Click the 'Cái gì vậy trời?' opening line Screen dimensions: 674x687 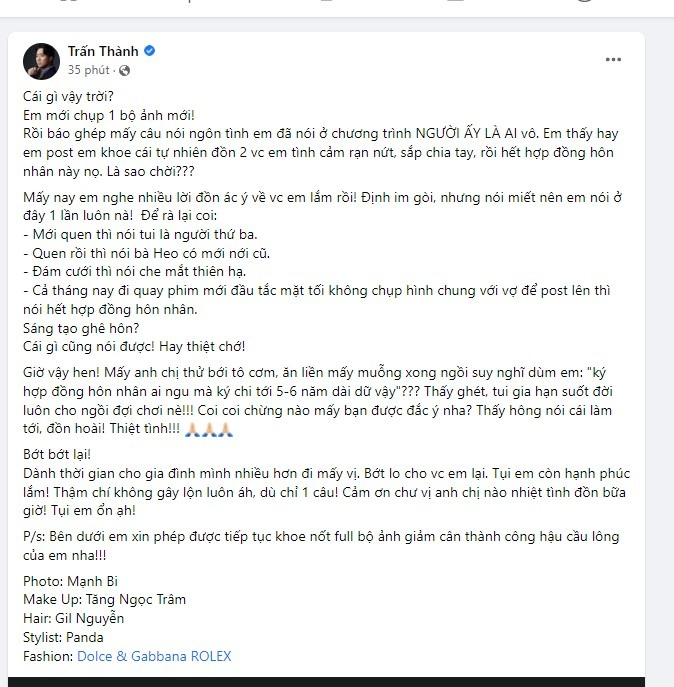(x=68, y=96)
